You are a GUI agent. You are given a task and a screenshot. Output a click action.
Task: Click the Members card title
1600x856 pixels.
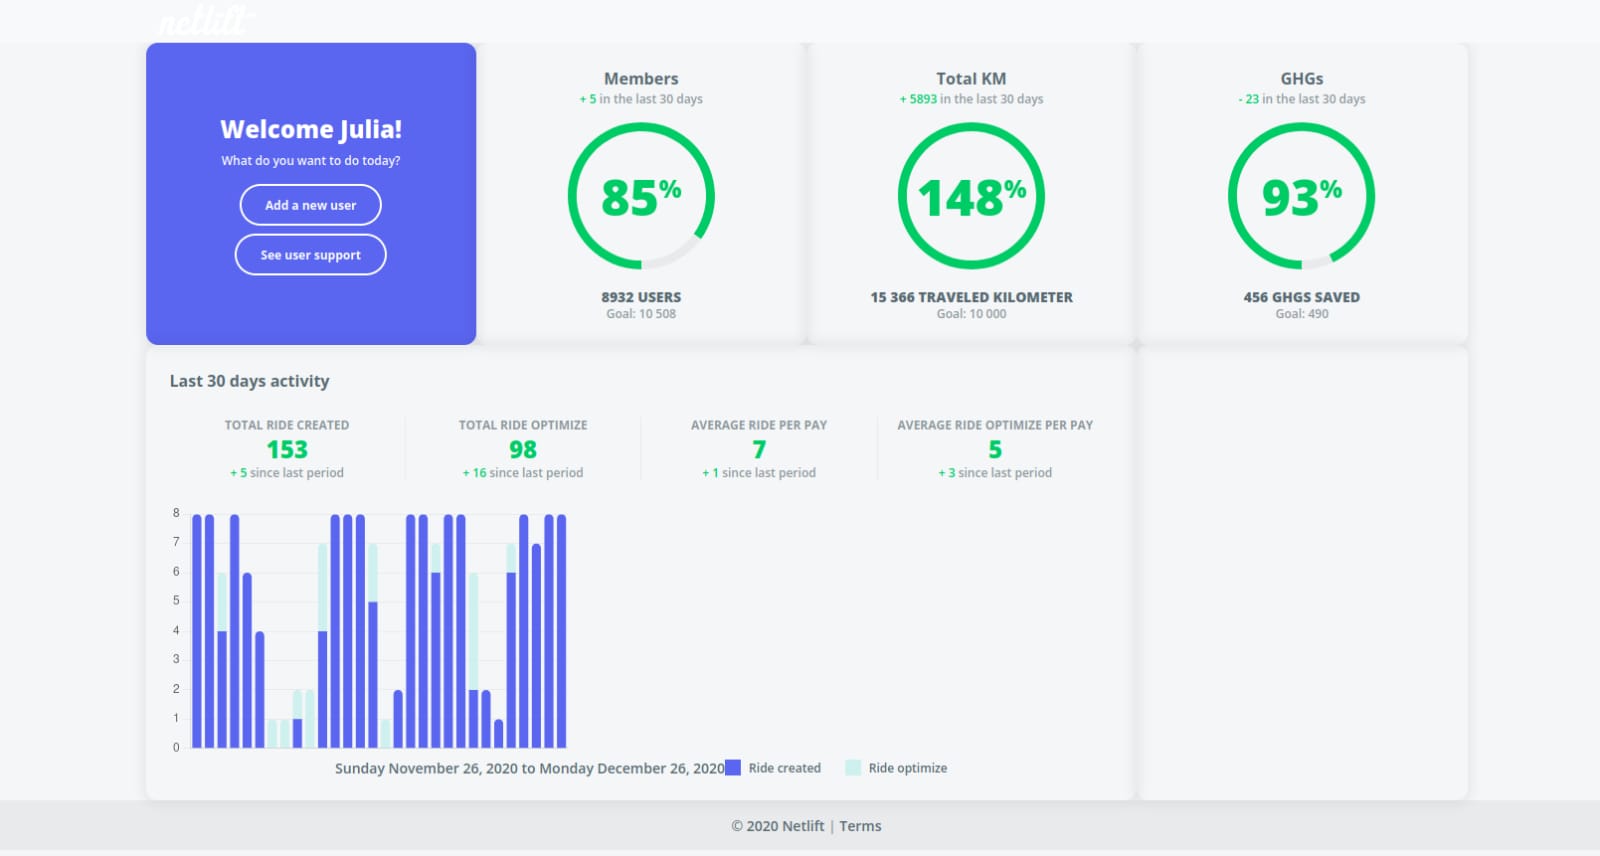pyautogui.click(x=641, y=78)
